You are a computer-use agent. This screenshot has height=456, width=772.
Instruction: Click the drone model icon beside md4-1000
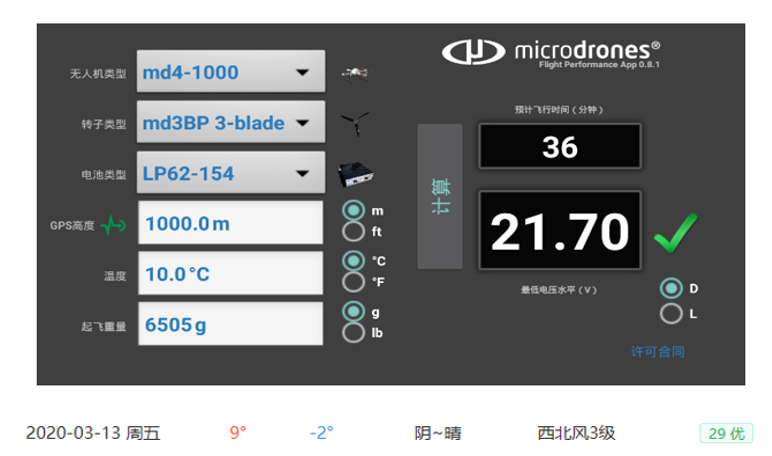coord(353,72)
